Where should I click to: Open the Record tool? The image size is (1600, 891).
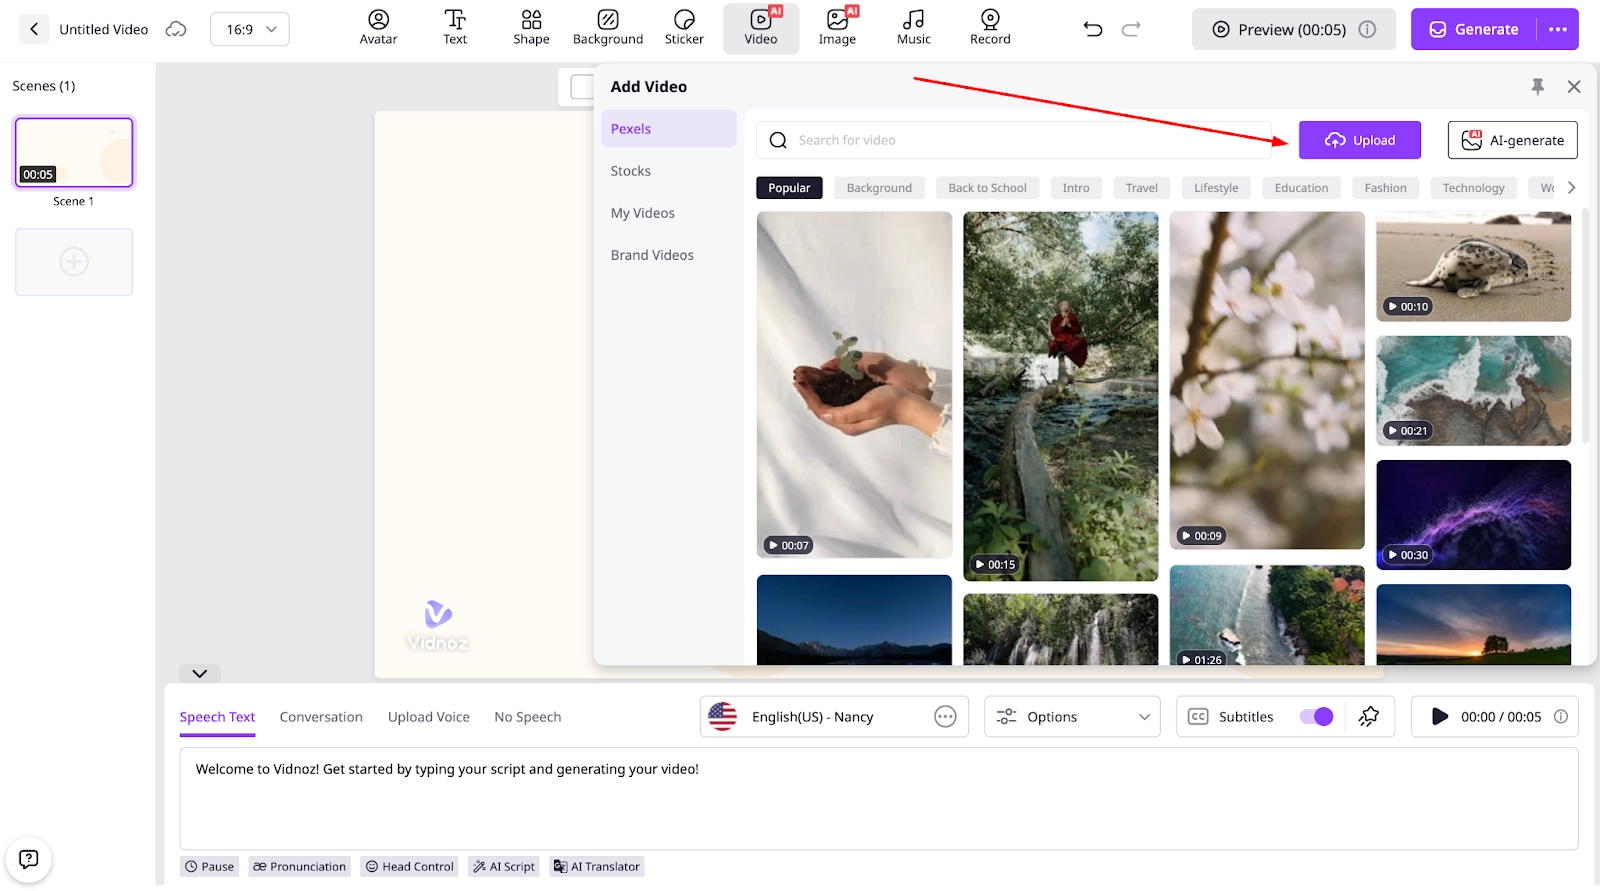990,29
